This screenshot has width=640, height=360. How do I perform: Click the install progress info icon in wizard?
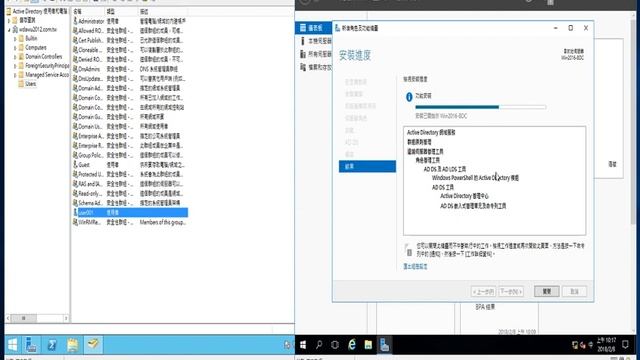(x=409, y=97)
